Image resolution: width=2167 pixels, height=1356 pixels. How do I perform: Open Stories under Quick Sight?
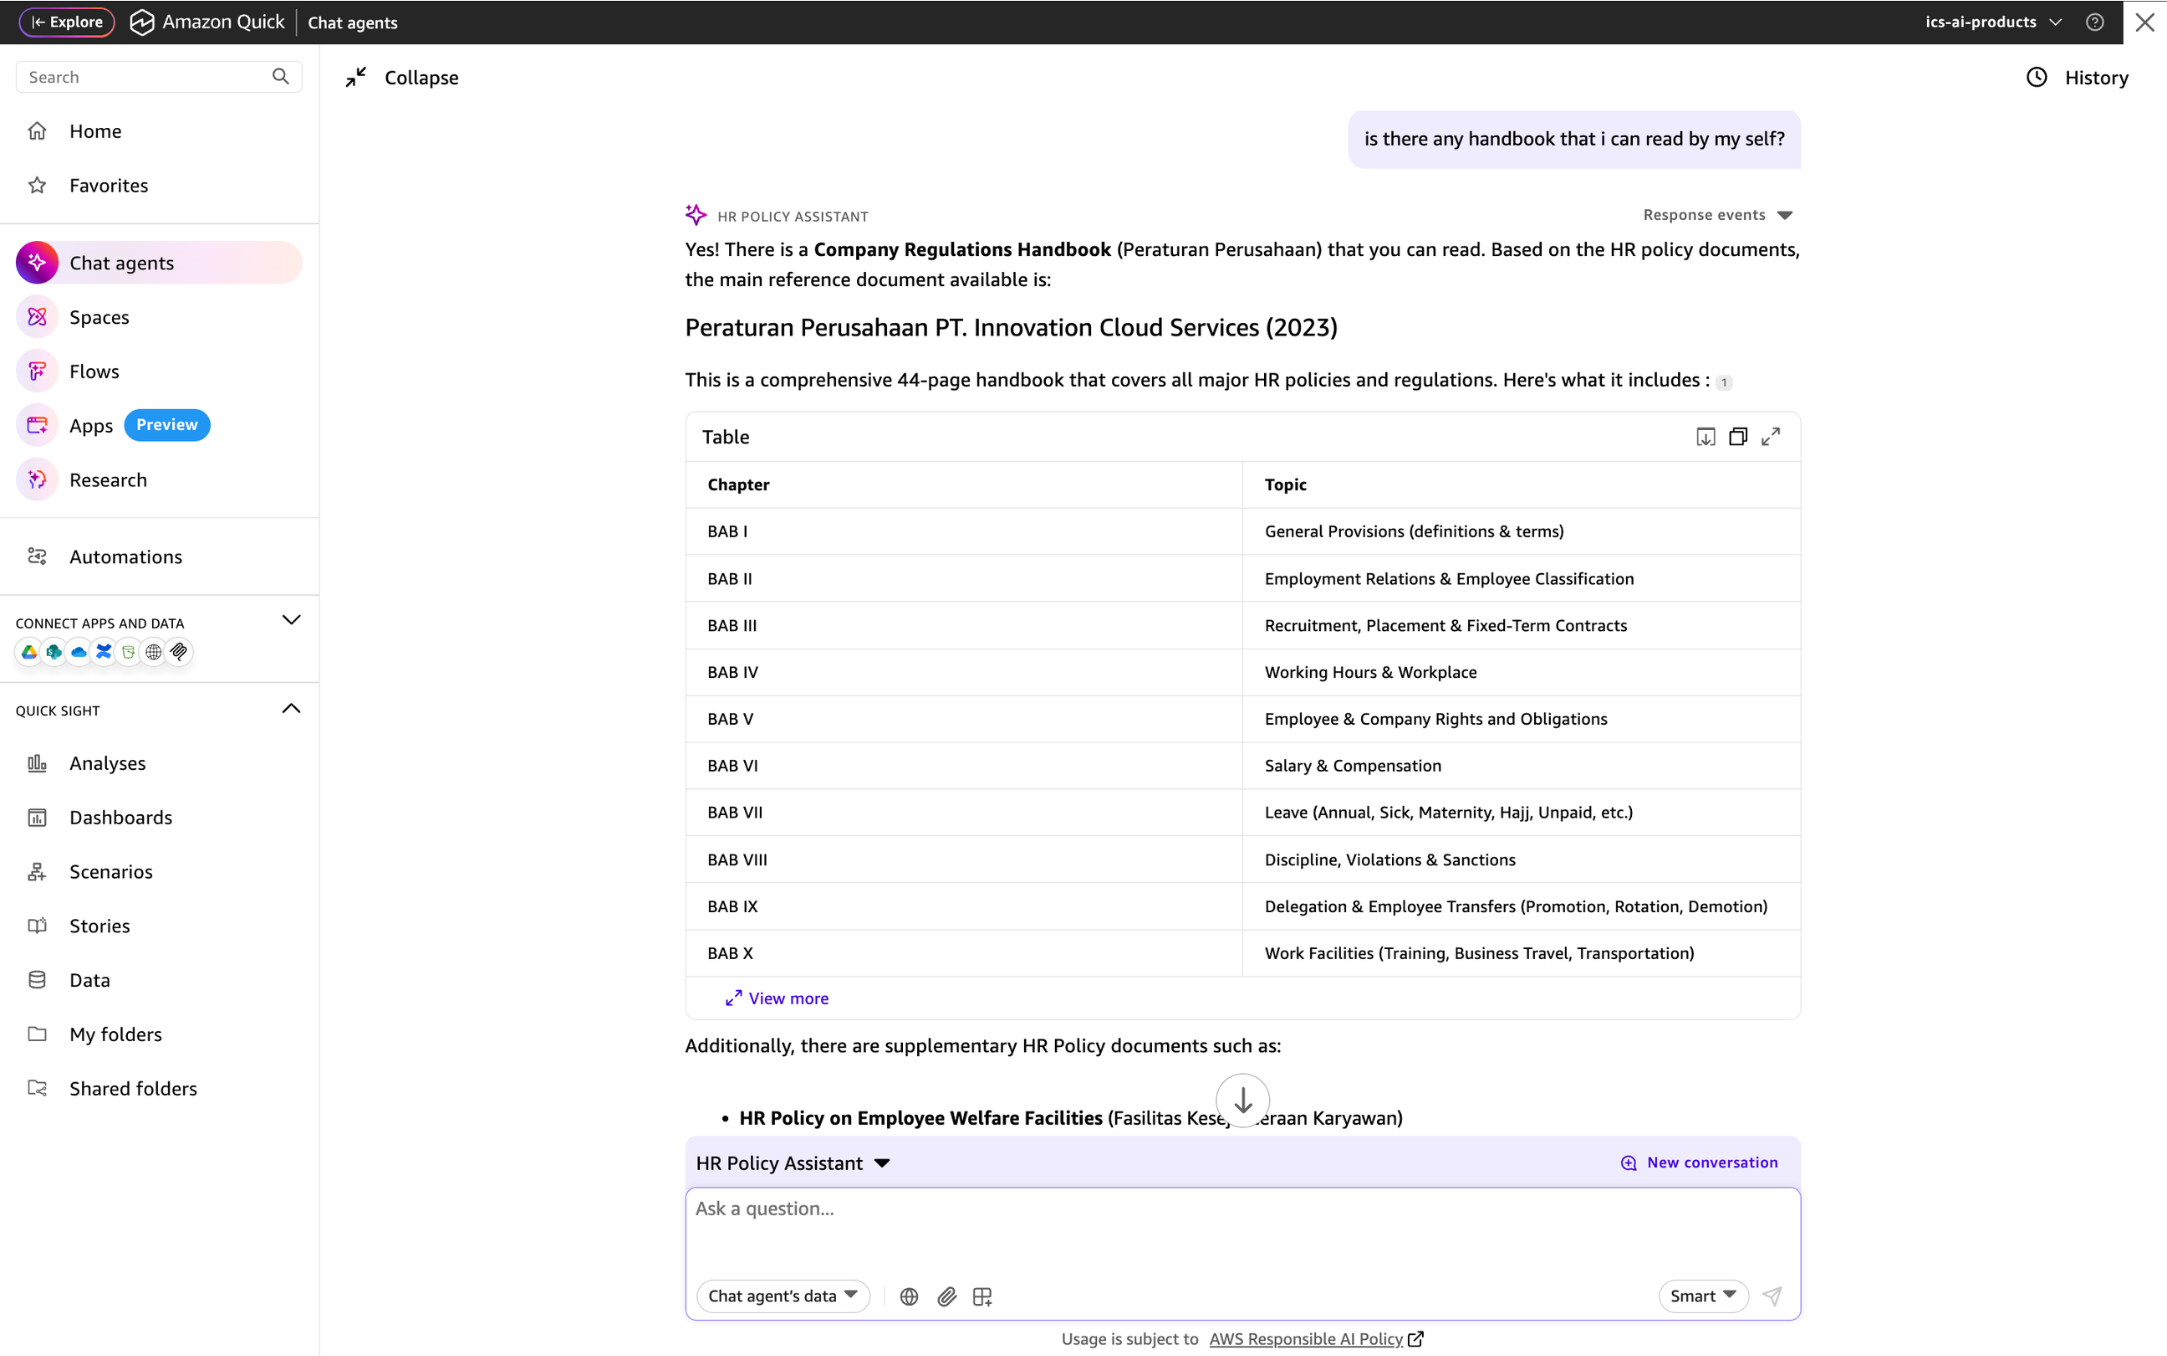click(x=99, y=926)
